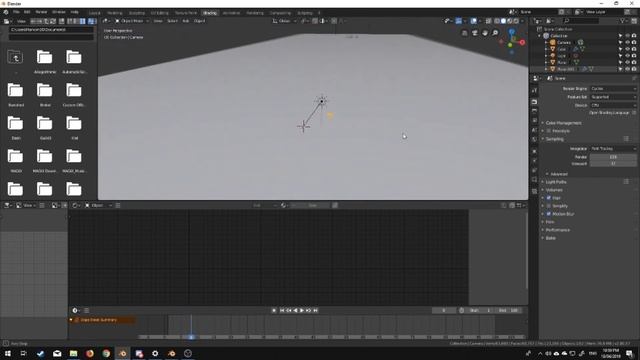Screen dimensions: 640x360
Task: Open the Window menu
Action: 58,12
